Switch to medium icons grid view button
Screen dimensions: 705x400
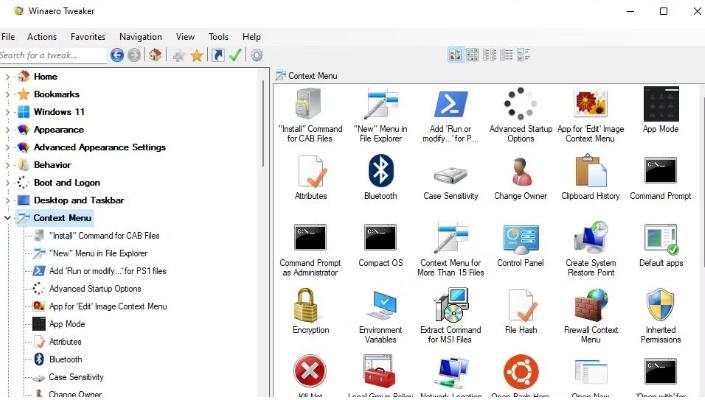[472, 55]
